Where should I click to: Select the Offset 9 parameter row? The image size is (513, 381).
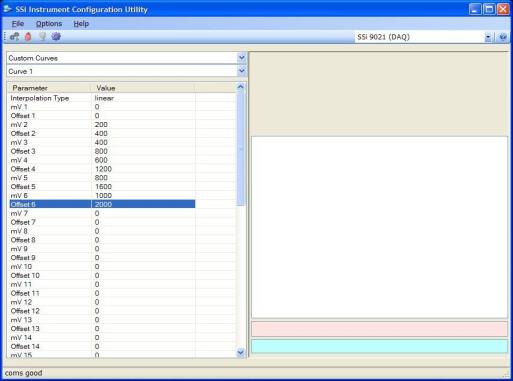[x=102, y=258]
